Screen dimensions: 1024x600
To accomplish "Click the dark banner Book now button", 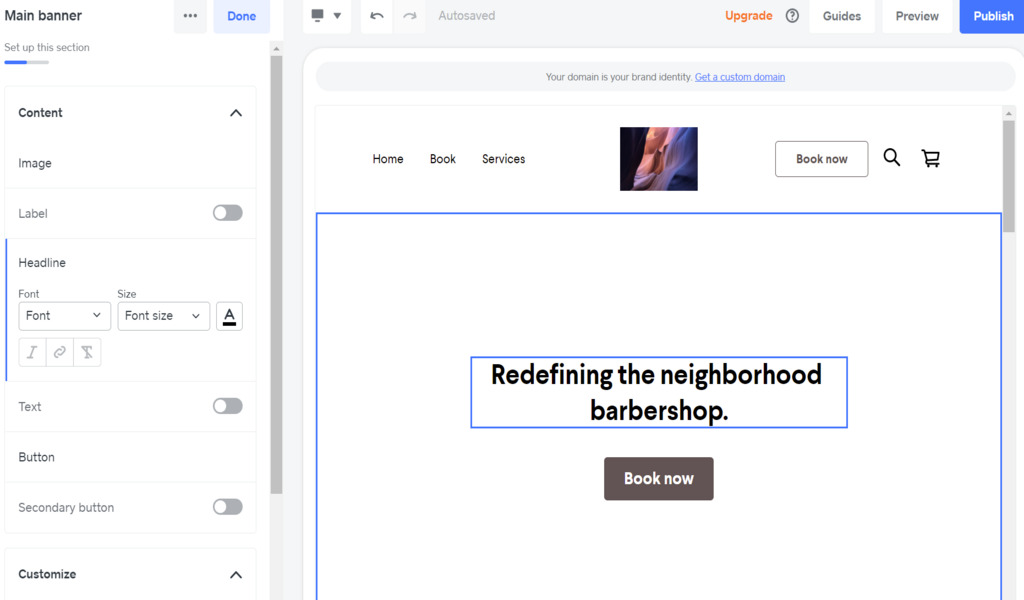I will (x=658, y=479).
